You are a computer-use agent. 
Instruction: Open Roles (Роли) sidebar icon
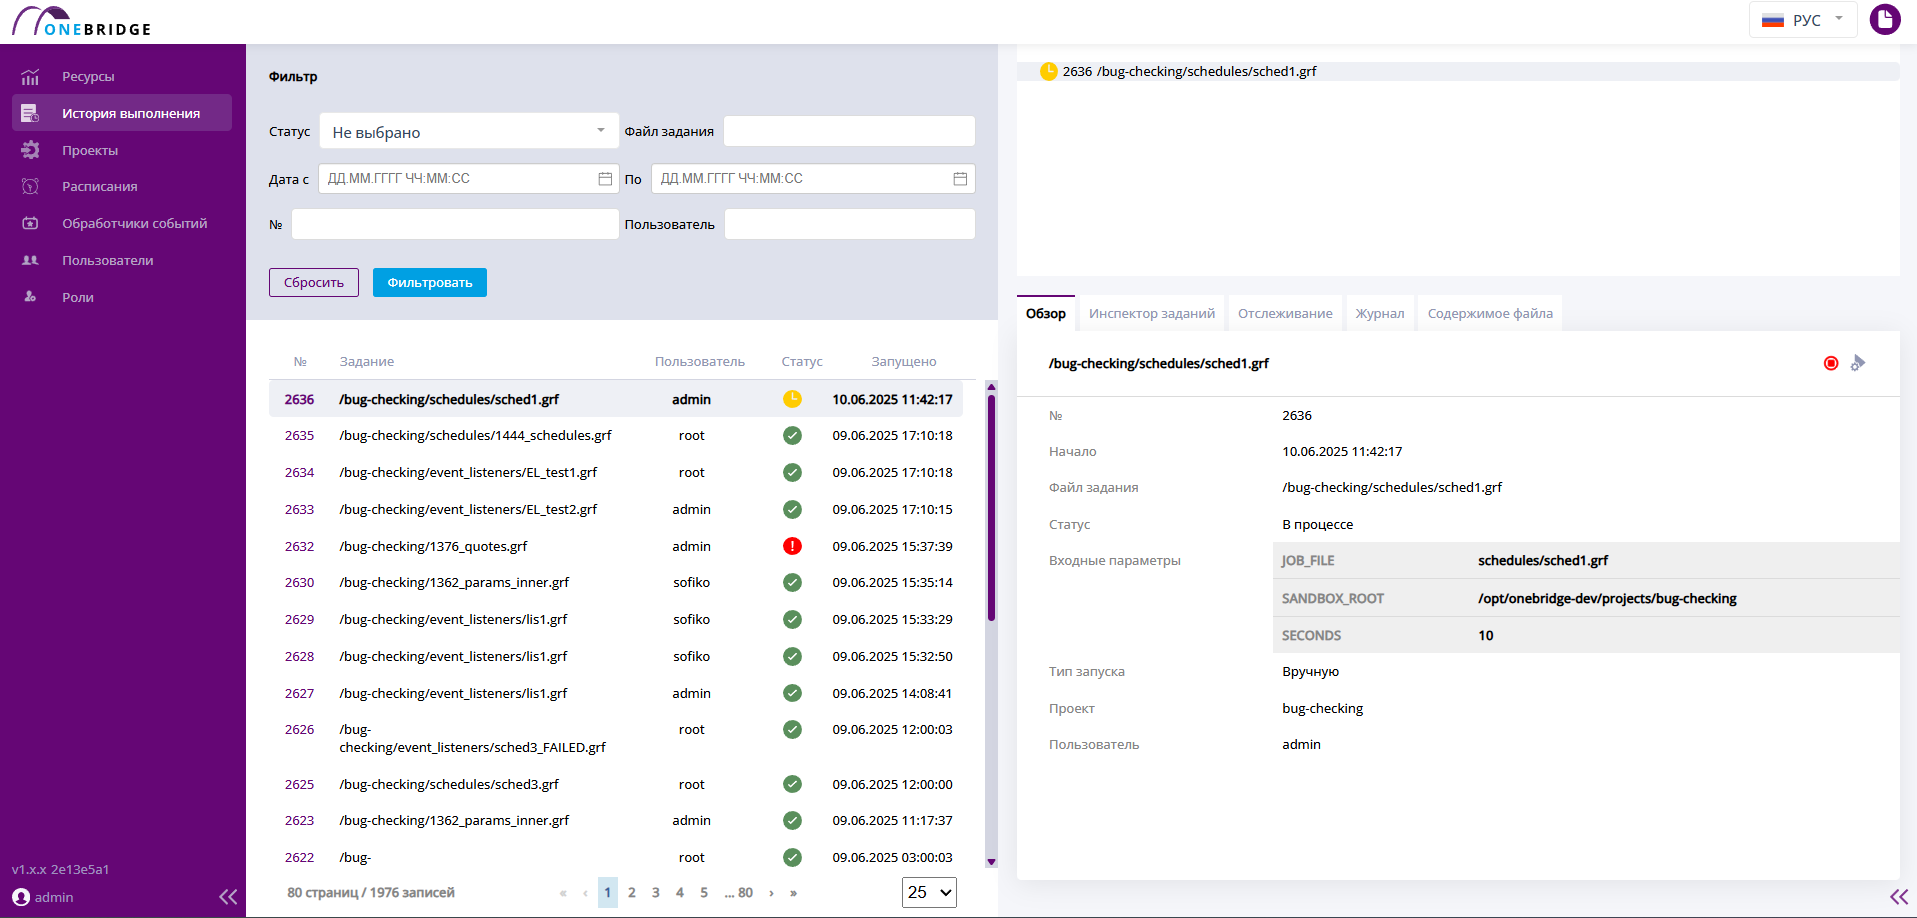tap(30, 297)
